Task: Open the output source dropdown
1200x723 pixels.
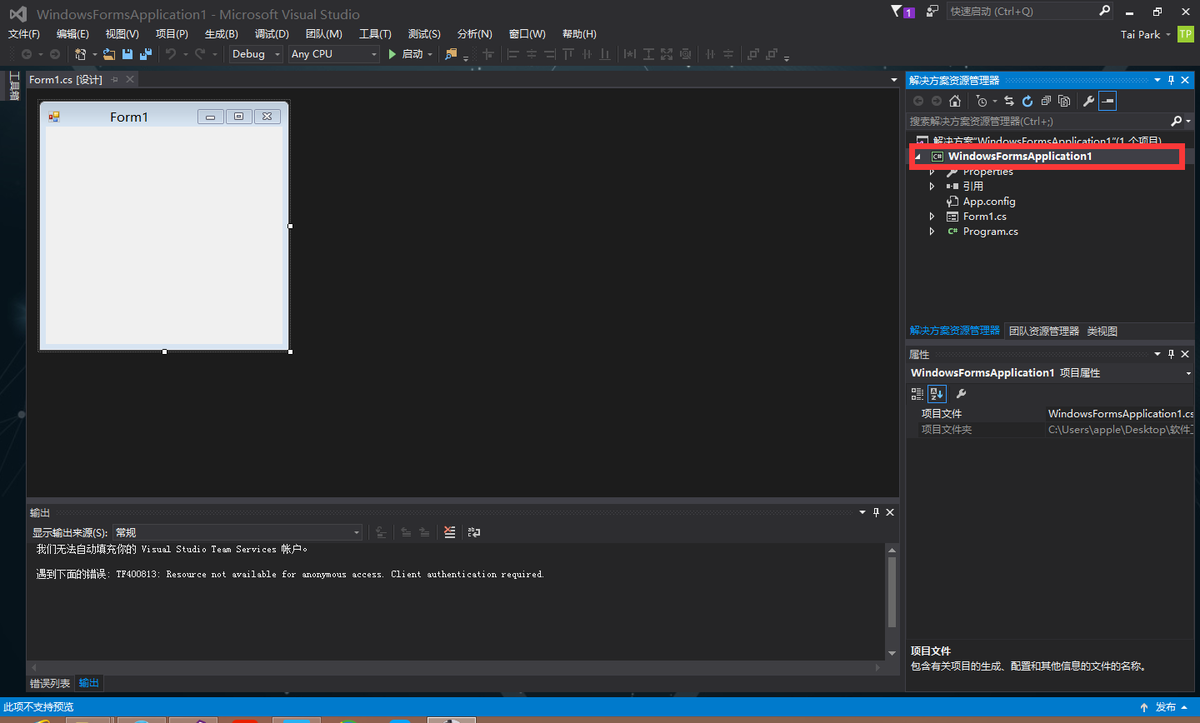Action: pos(237,532)
